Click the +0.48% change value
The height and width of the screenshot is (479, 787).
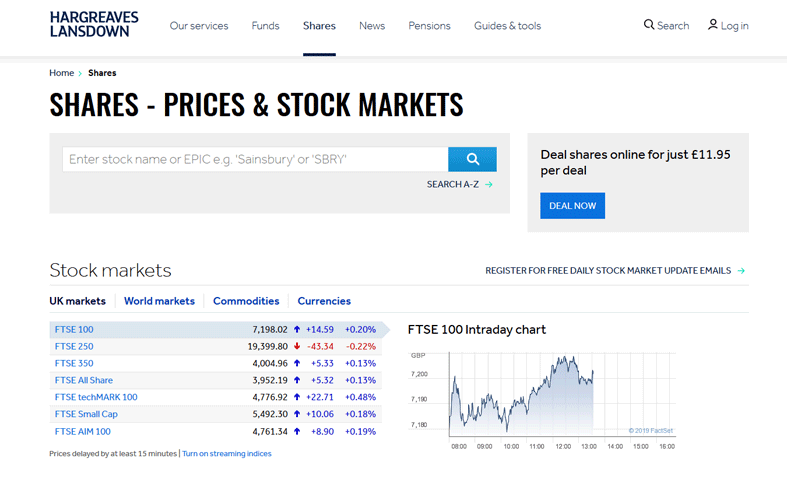point(360,397)
